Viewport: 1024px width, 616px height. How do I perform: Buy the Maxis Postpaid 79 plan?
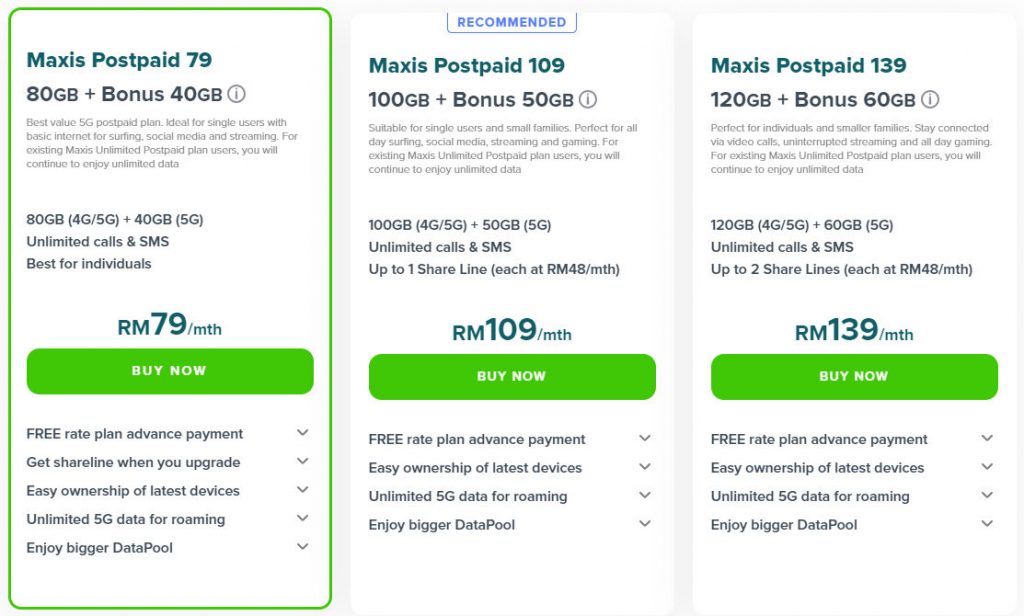point(170,371)
